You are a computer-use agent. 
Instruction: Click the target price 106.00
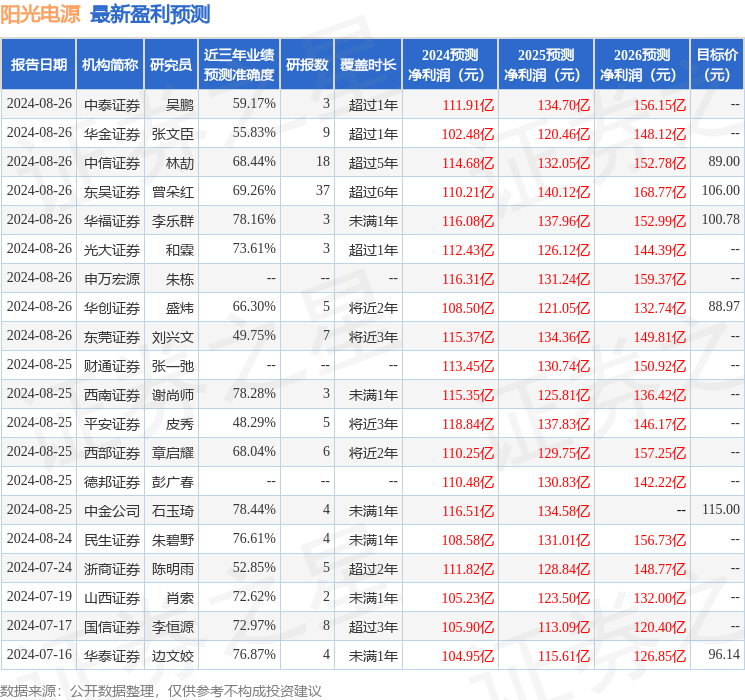tap(720, 190)
